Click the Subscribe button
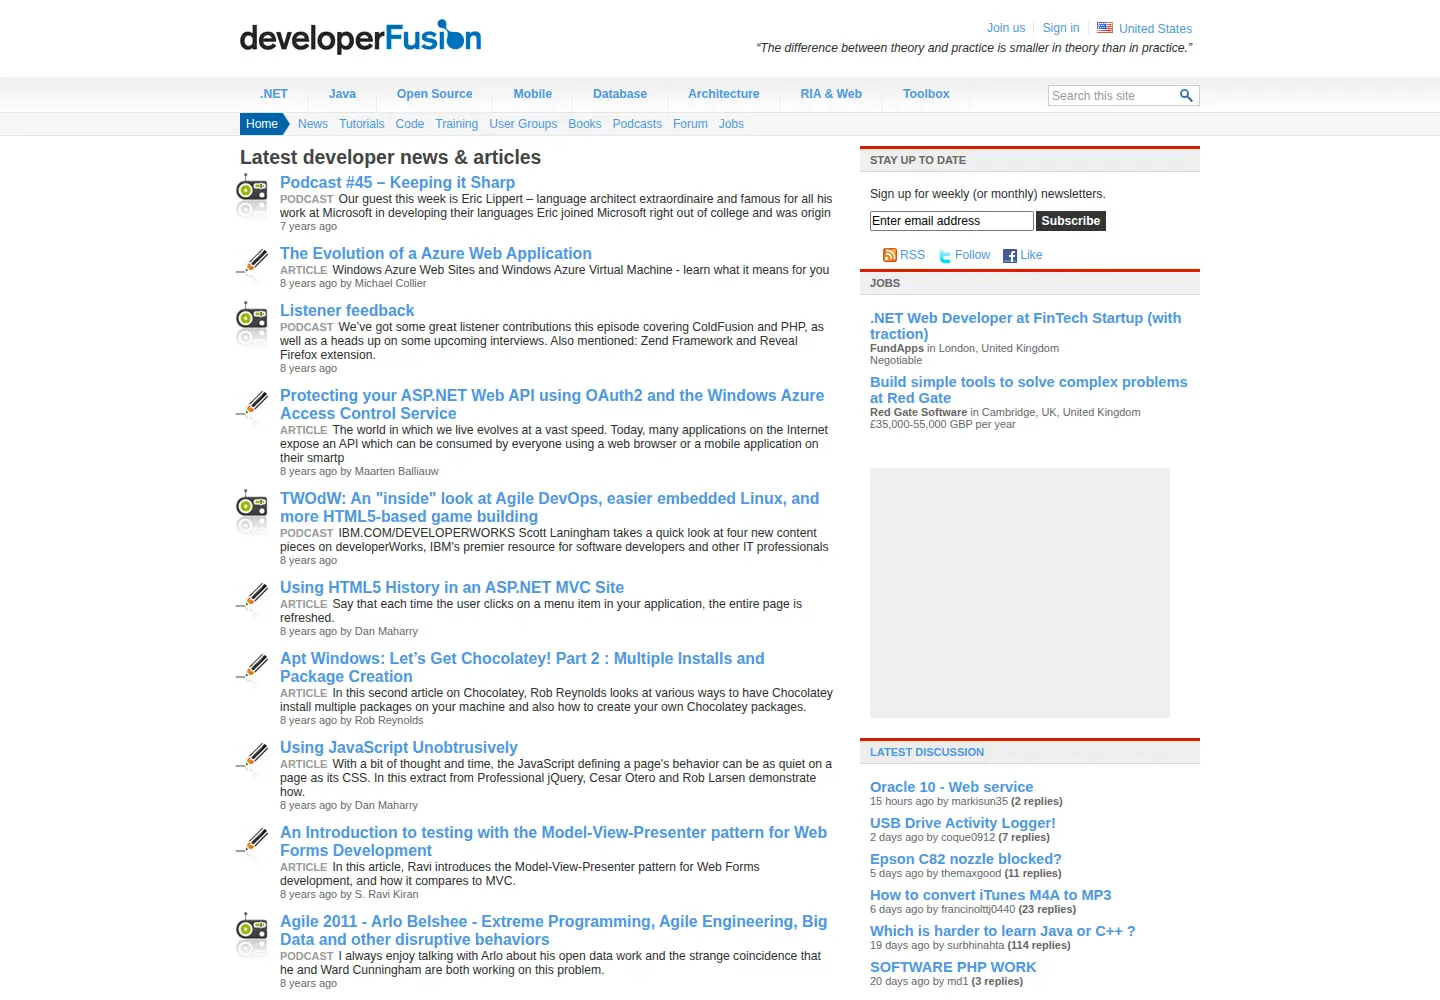Screen dimensions: 1440x1000 [1070, 221]
